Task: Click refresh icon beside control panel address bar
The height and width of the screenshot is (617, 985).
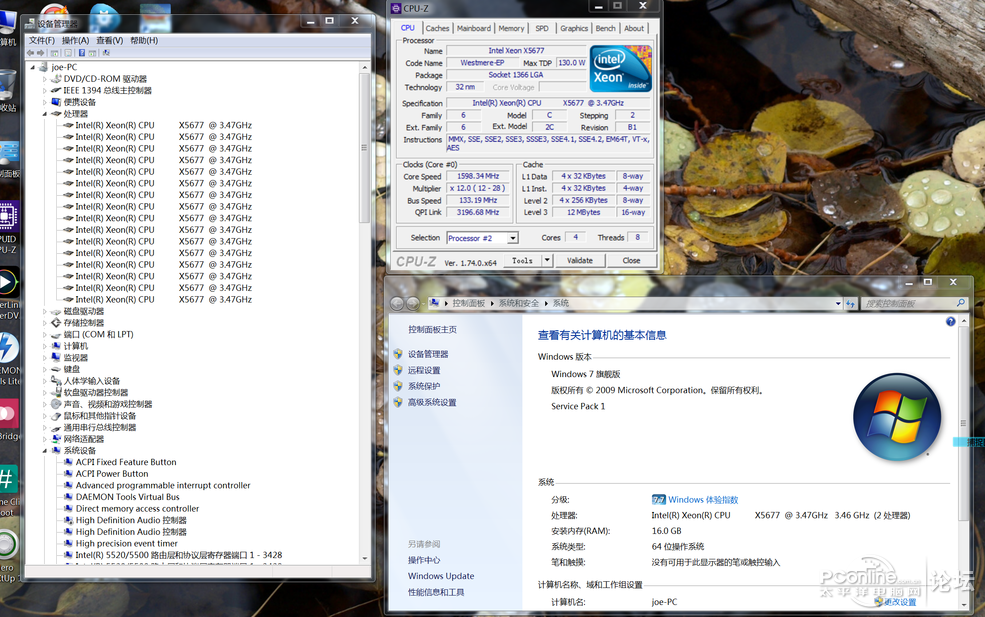Action: click(x=850, y=303)
